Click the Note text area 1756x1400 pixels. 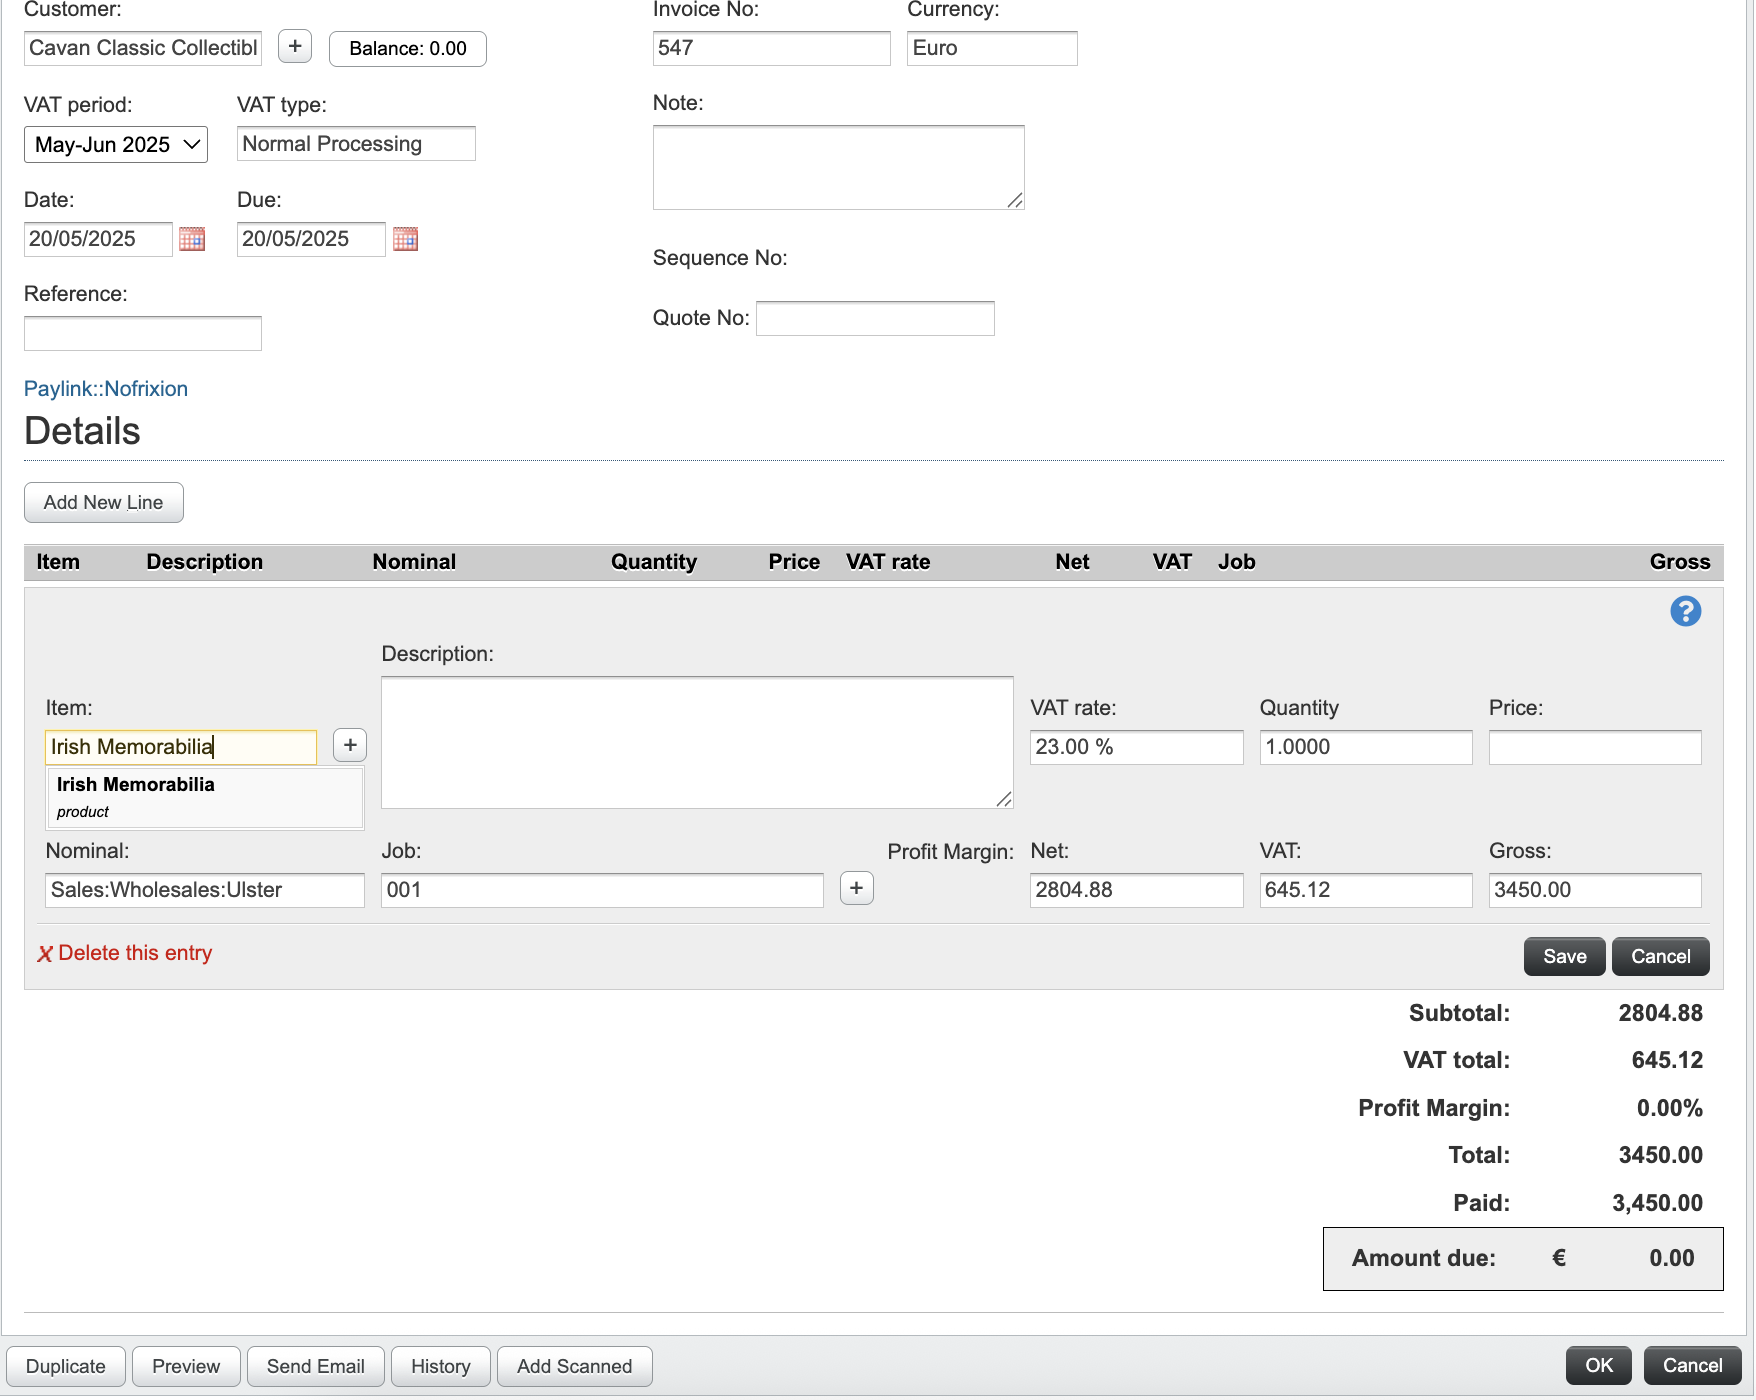838,167
